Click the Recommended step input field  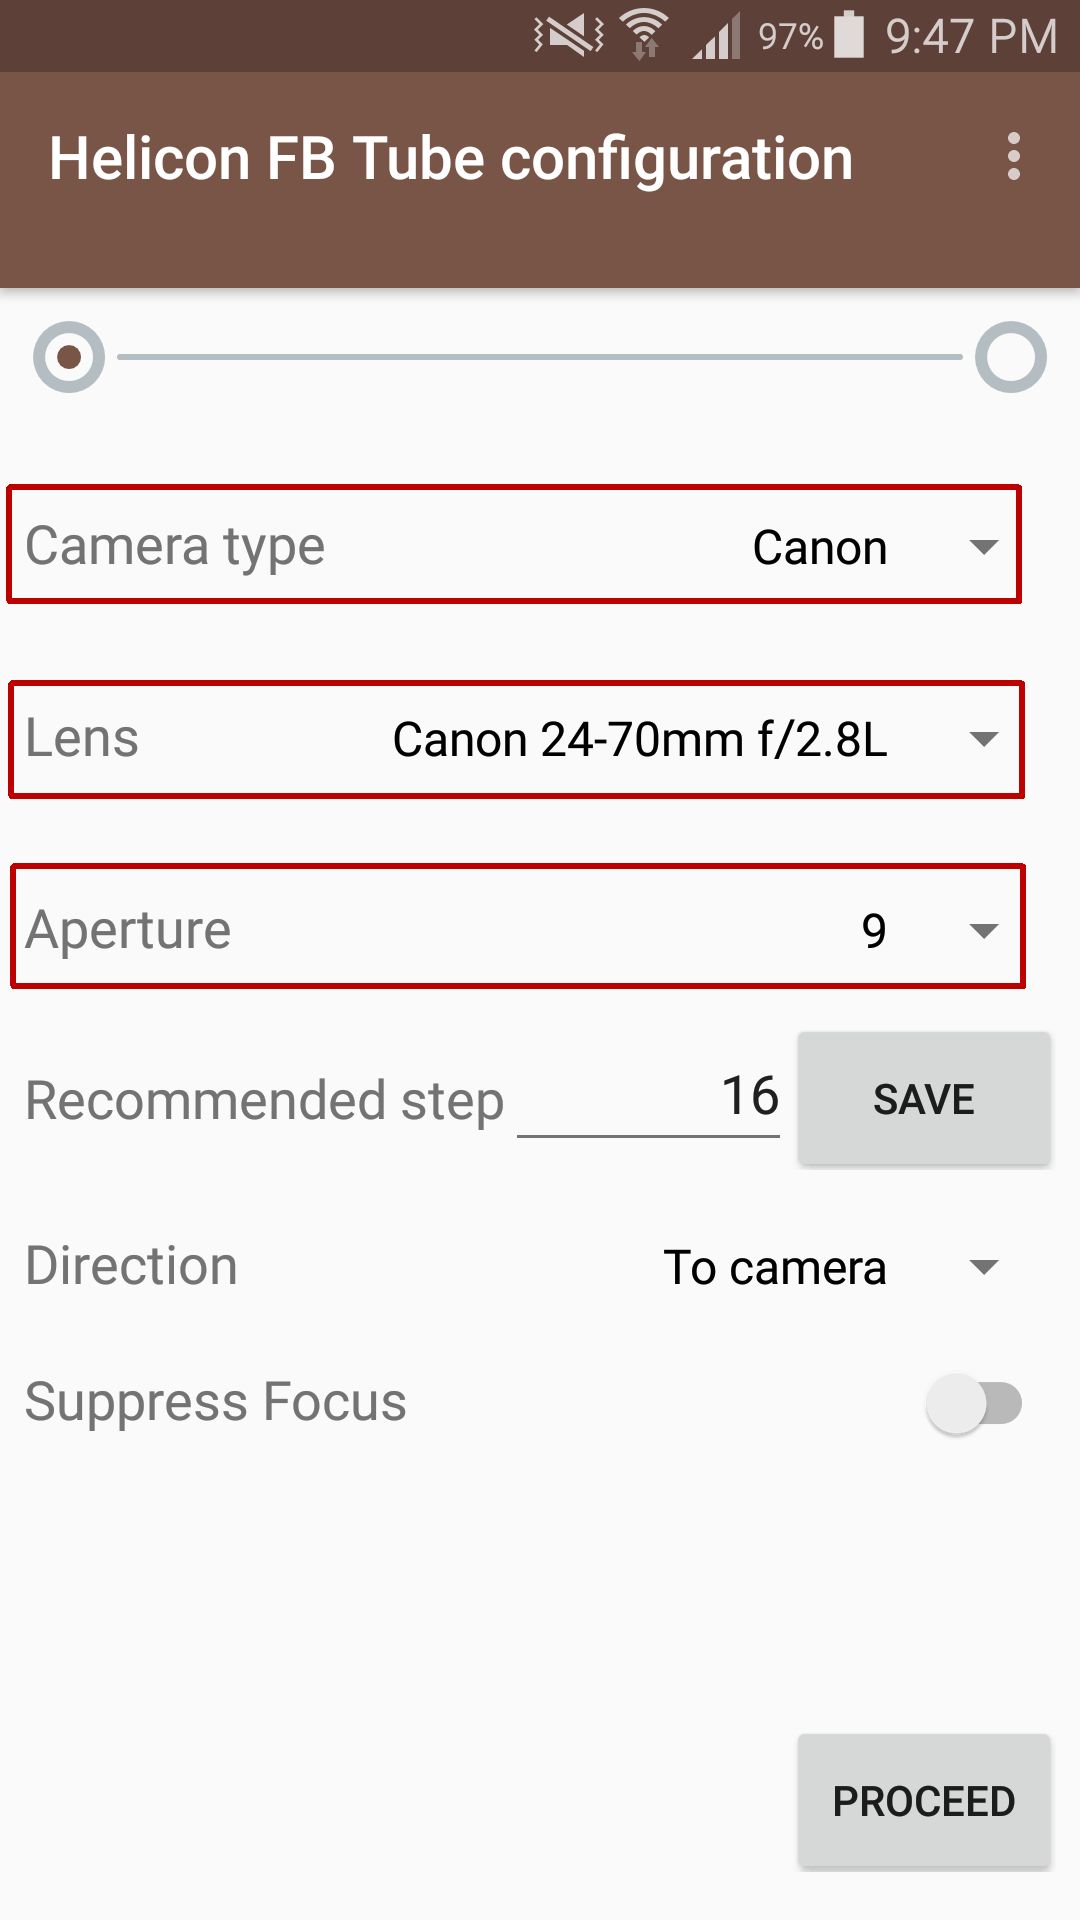648,1097
